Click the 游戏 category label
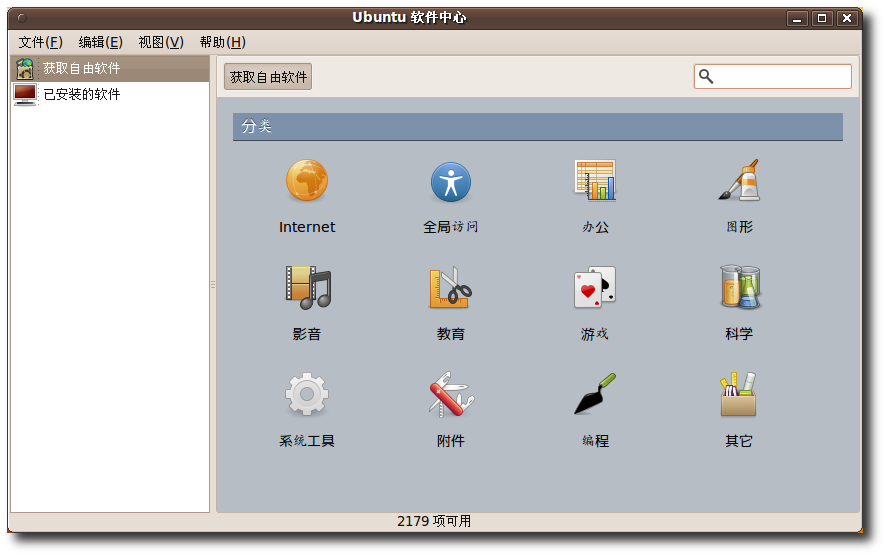The width and height of the screenshot is (886, 556). click(595, 334)
